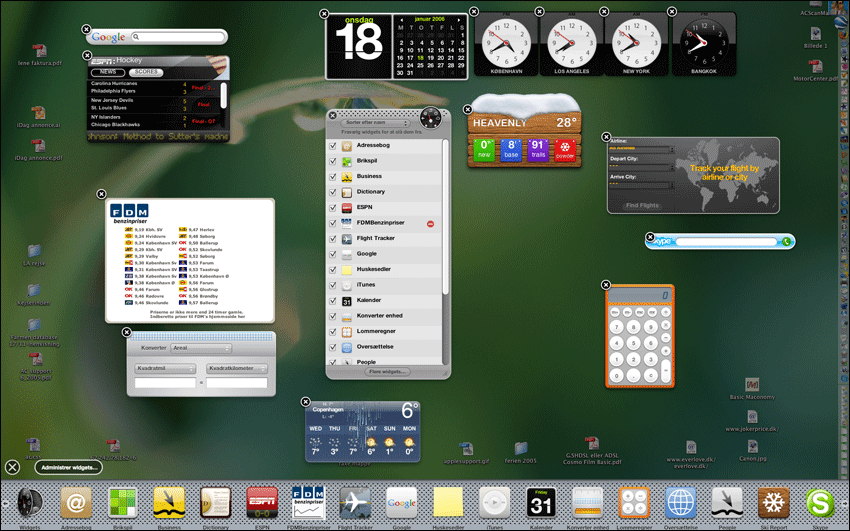Viewport: 850px width, 531px height.
Task: Disable the Dictionary widget checkbox
Action: pos(333,192)
